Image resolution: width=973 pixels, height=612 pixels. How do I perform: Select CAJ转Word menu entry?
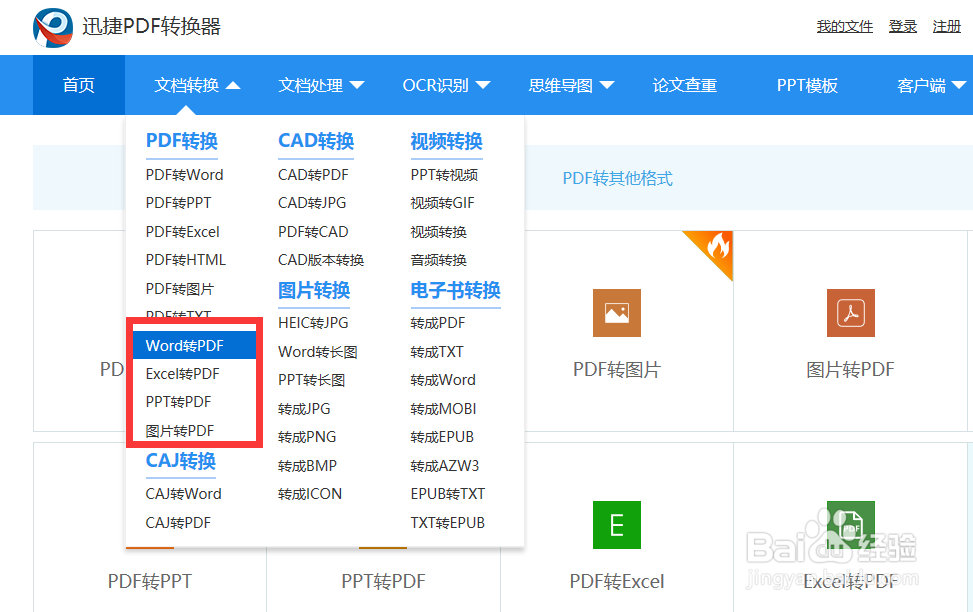[183, 494]
